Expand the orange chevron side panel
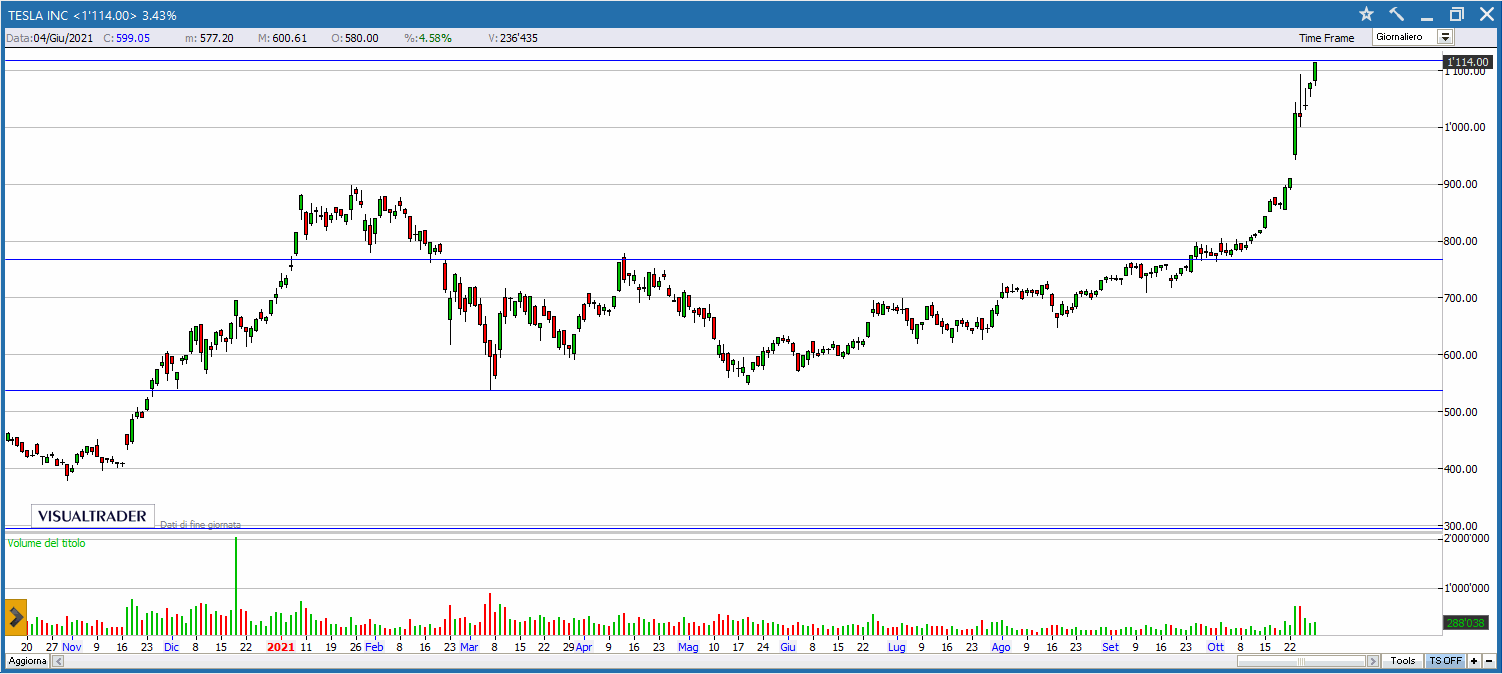Image resolution: width=1502 pixels, height=674 pixels. pos(16,618)
